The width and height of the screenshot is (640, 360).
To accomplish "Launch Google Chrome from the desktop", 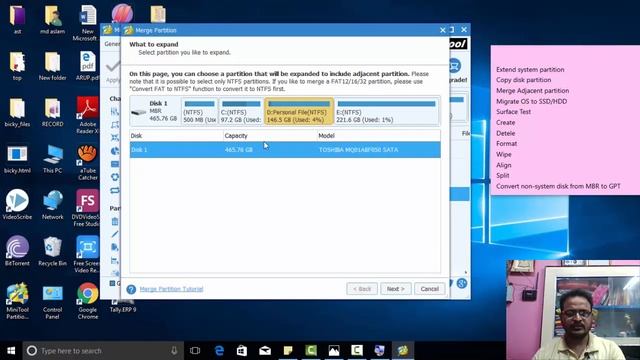I will point(88,301).
